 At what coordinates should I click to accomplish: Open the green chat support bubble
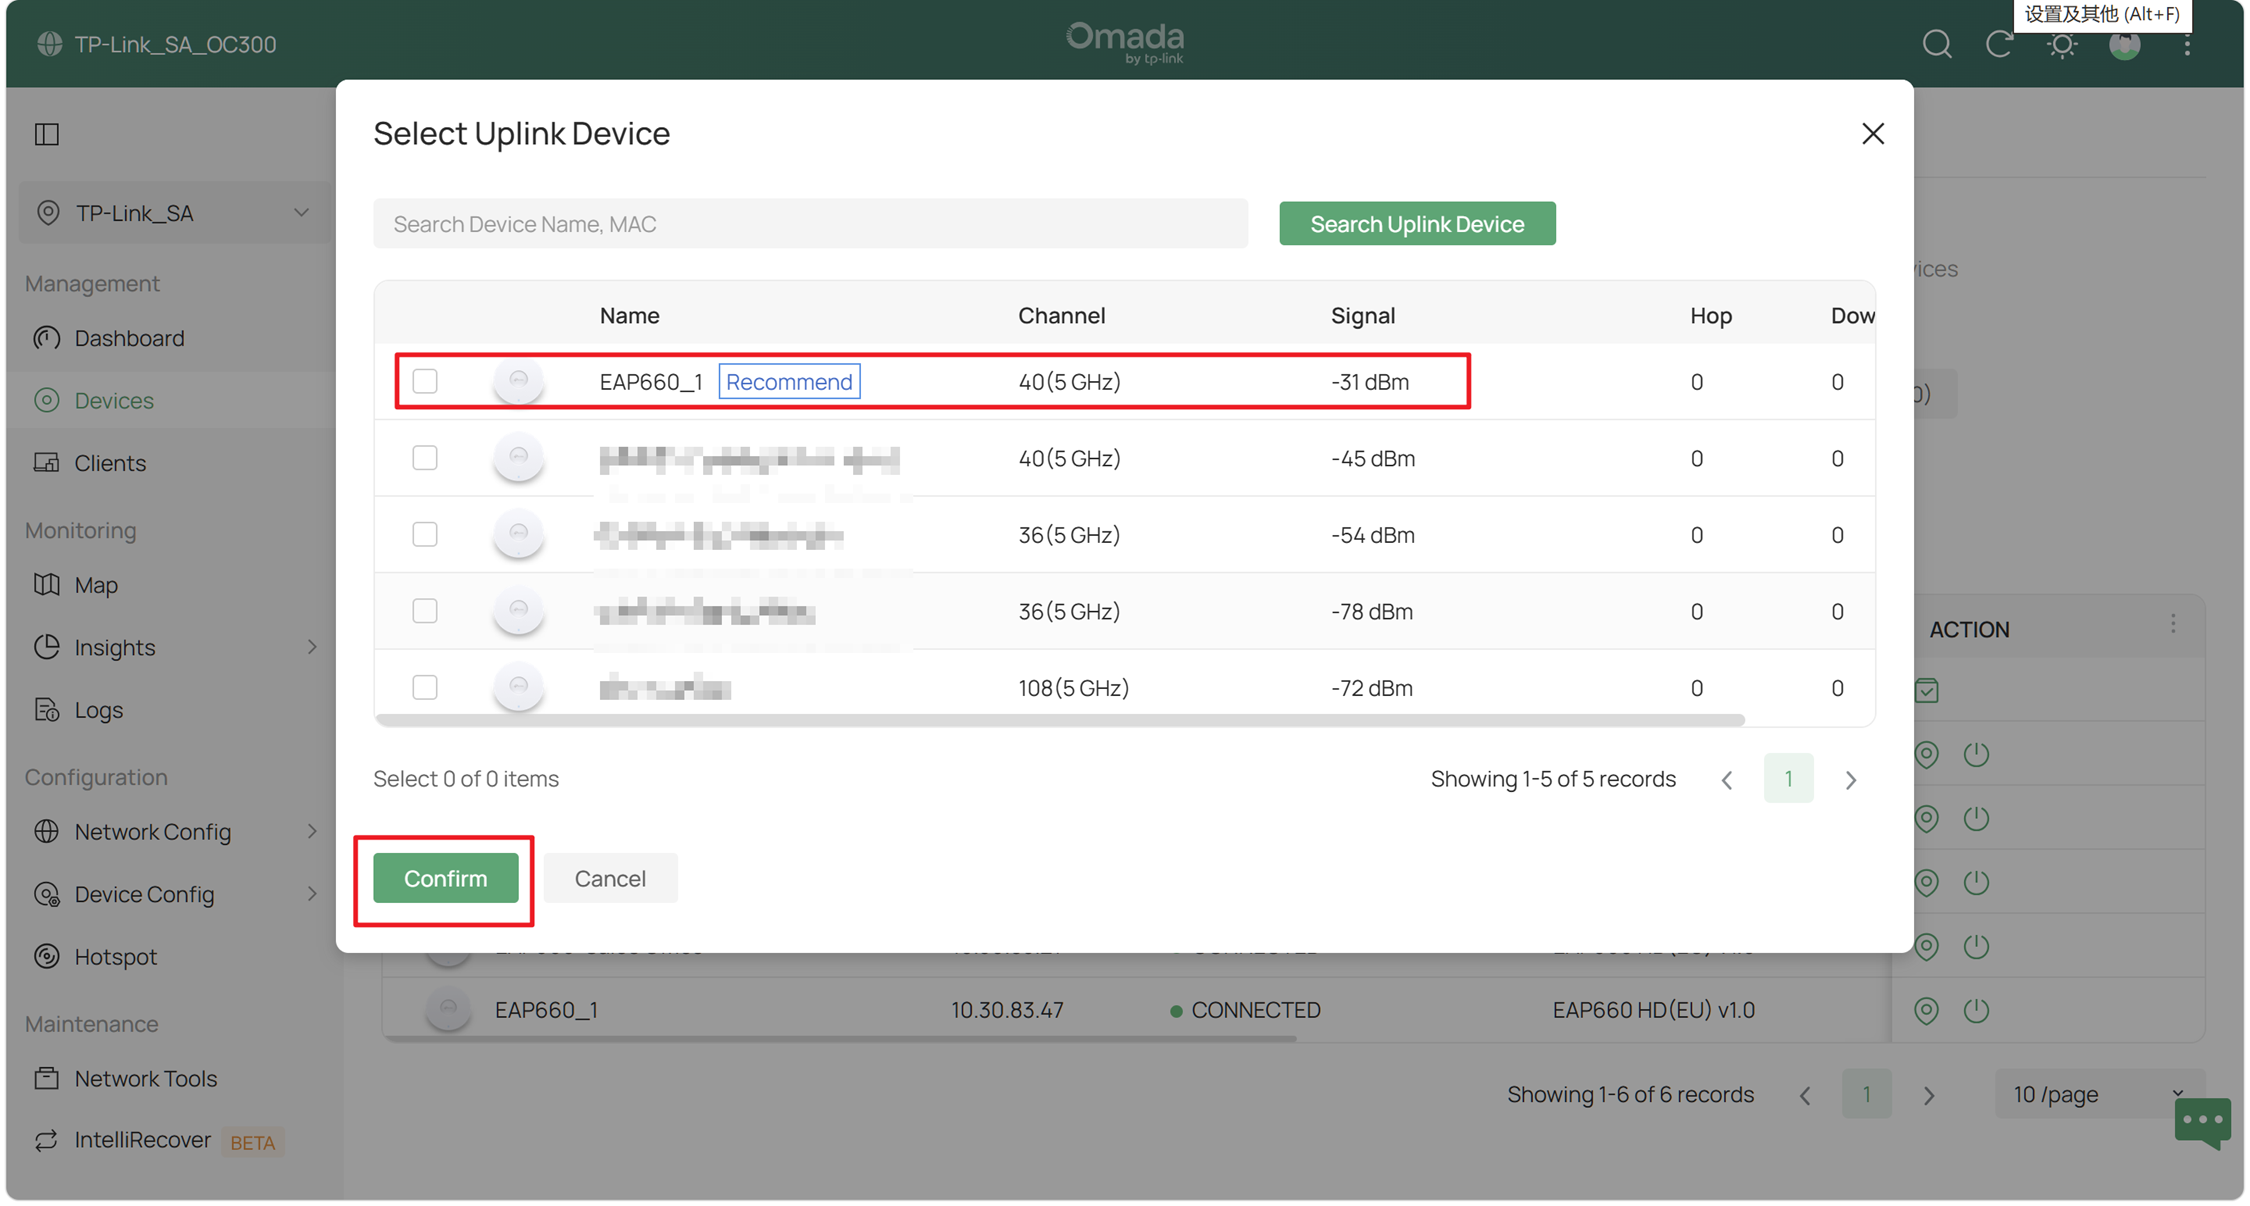point(2202,1123)
